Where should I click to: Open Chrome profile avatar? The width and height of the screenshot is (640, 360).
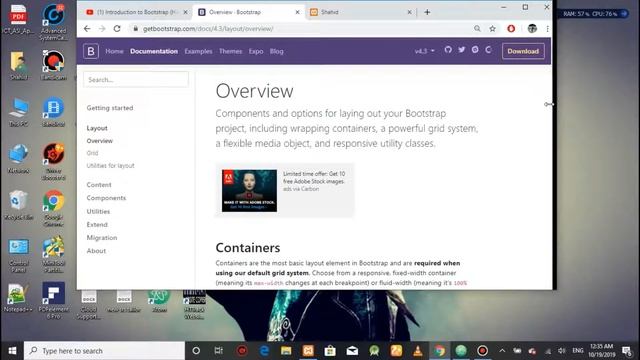[x=532, y=29]
